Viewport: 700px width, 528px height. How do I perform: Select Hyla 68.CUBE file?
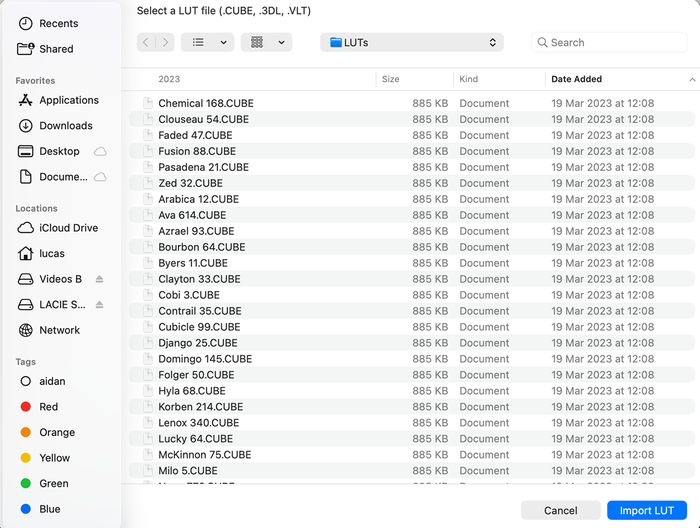click(x=412, y=391)
